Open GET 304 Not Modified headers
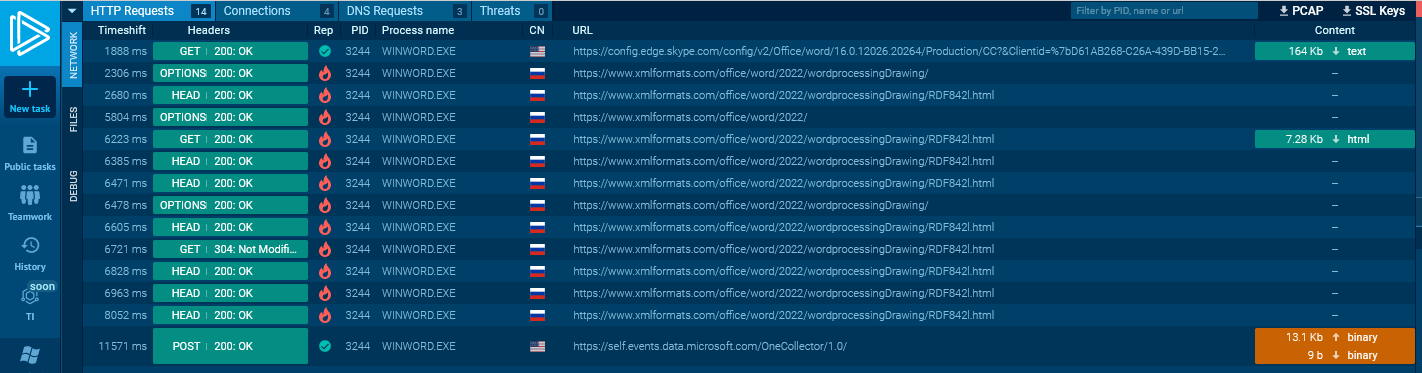 [230, 249]
